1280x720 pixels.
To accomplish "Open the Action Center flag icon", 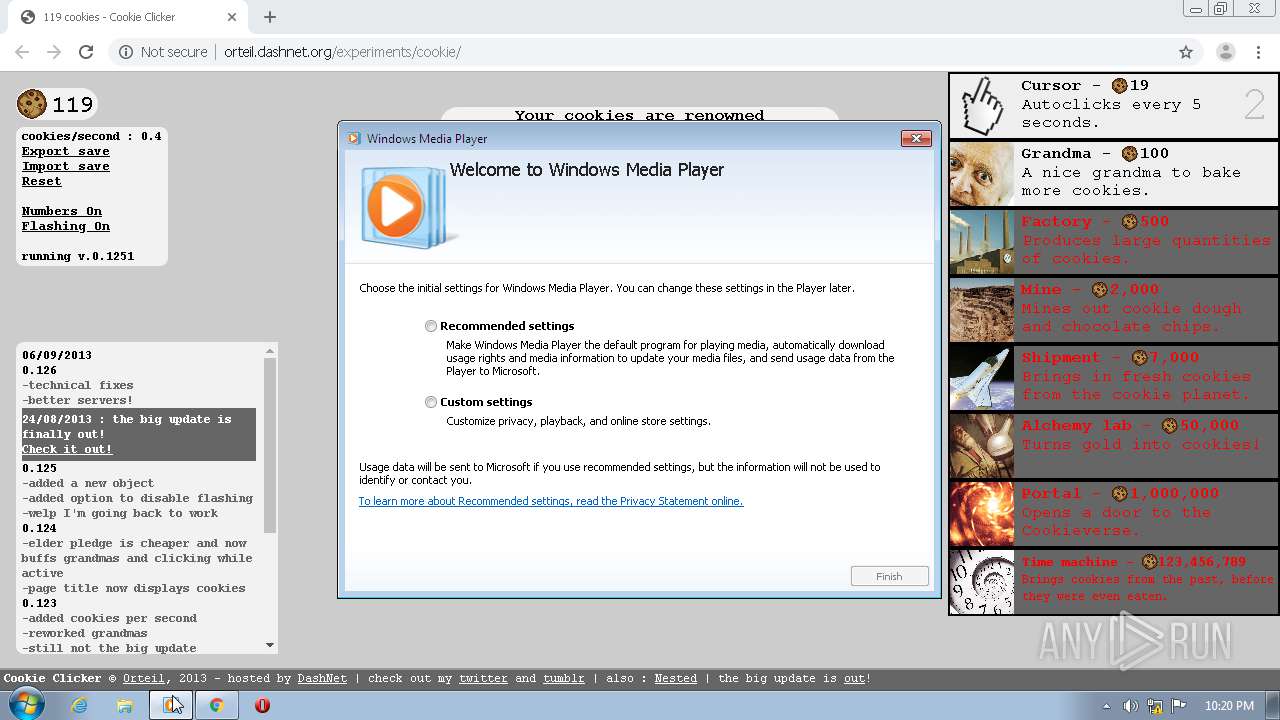I will point(1178,705).
